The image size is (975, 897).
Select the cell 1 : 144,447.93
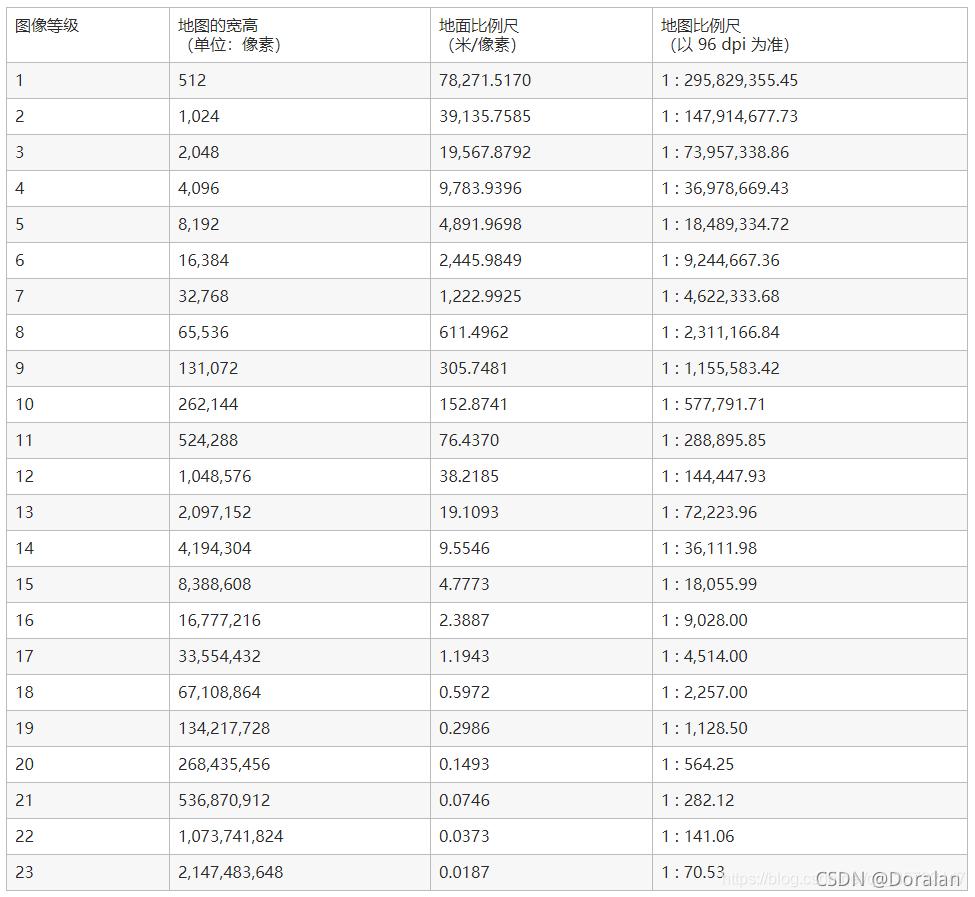point(714,476)
